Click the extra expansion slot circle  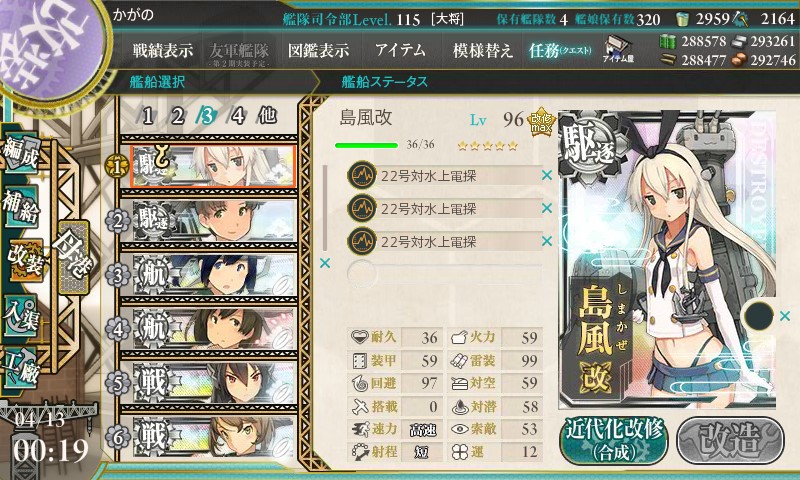(x=759, y=316)
